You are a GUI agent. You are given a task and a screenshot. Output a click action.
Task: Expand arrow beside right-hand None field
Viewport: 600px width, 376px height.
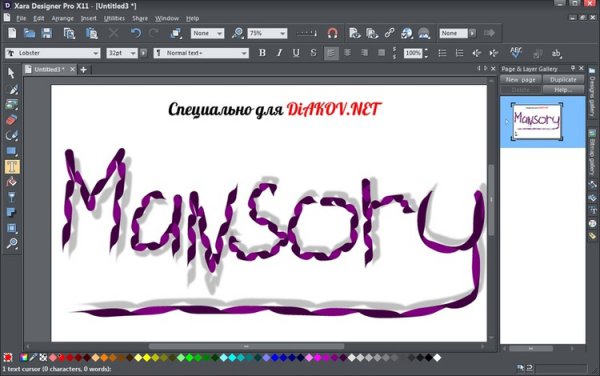[x=473, y=33]
